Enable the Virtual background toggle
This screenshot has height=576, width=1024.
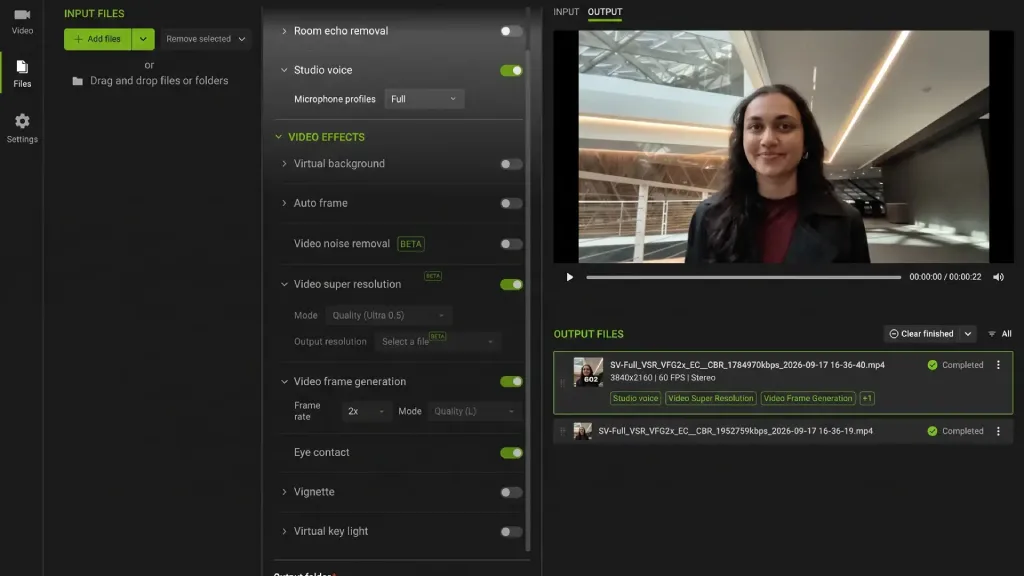511,164
